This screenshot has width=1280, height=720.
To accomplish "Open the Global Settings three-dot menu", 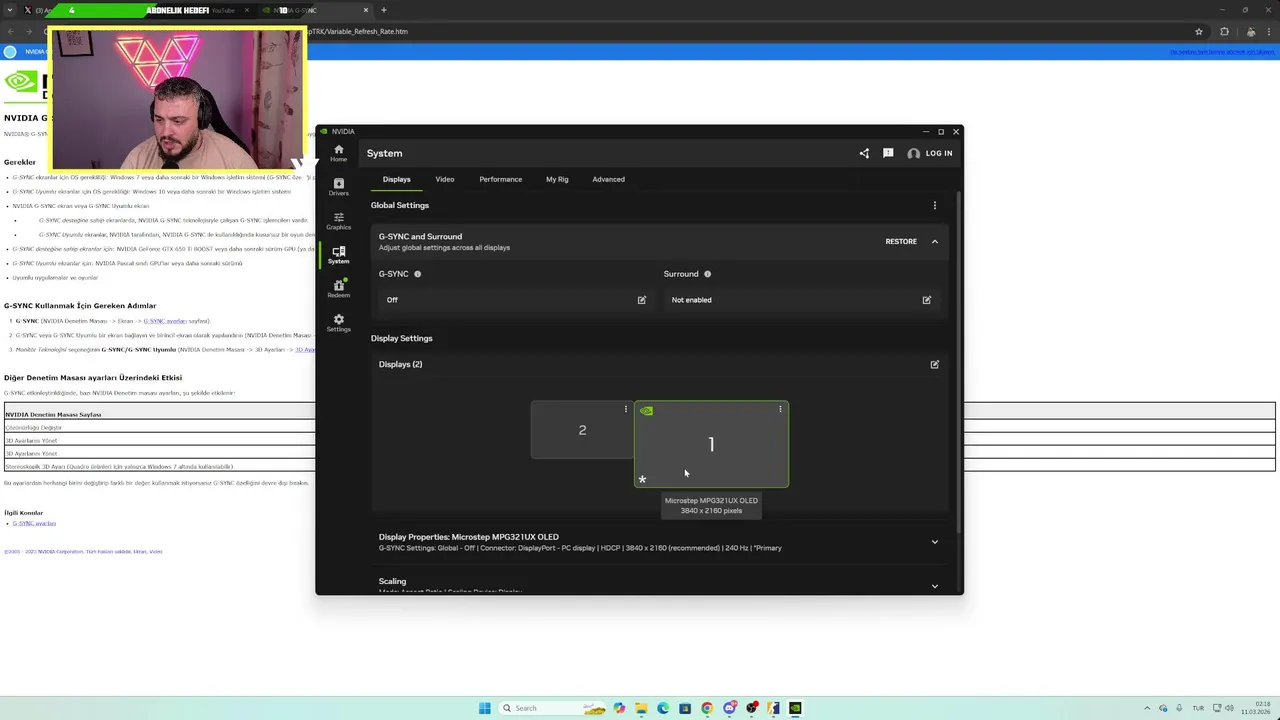I will pos(935,205).
